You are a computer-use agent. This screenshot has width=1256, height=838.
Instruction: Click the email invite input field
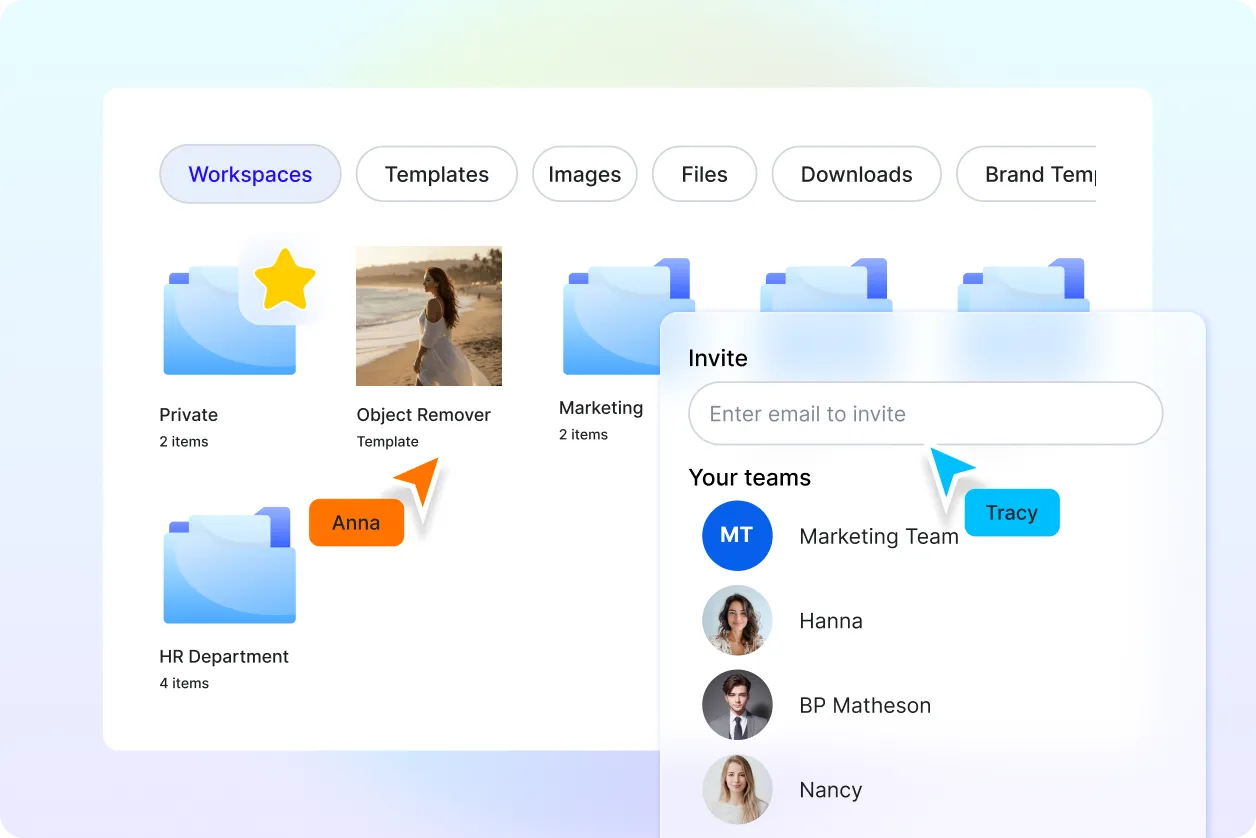[x=924, y=413]
